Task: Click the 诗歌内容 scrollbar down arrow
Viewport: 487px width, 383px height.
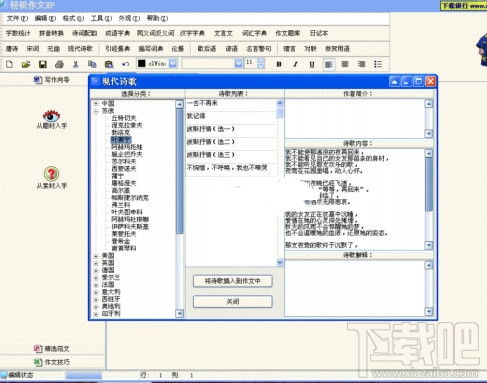Action: tap(429, 246)
